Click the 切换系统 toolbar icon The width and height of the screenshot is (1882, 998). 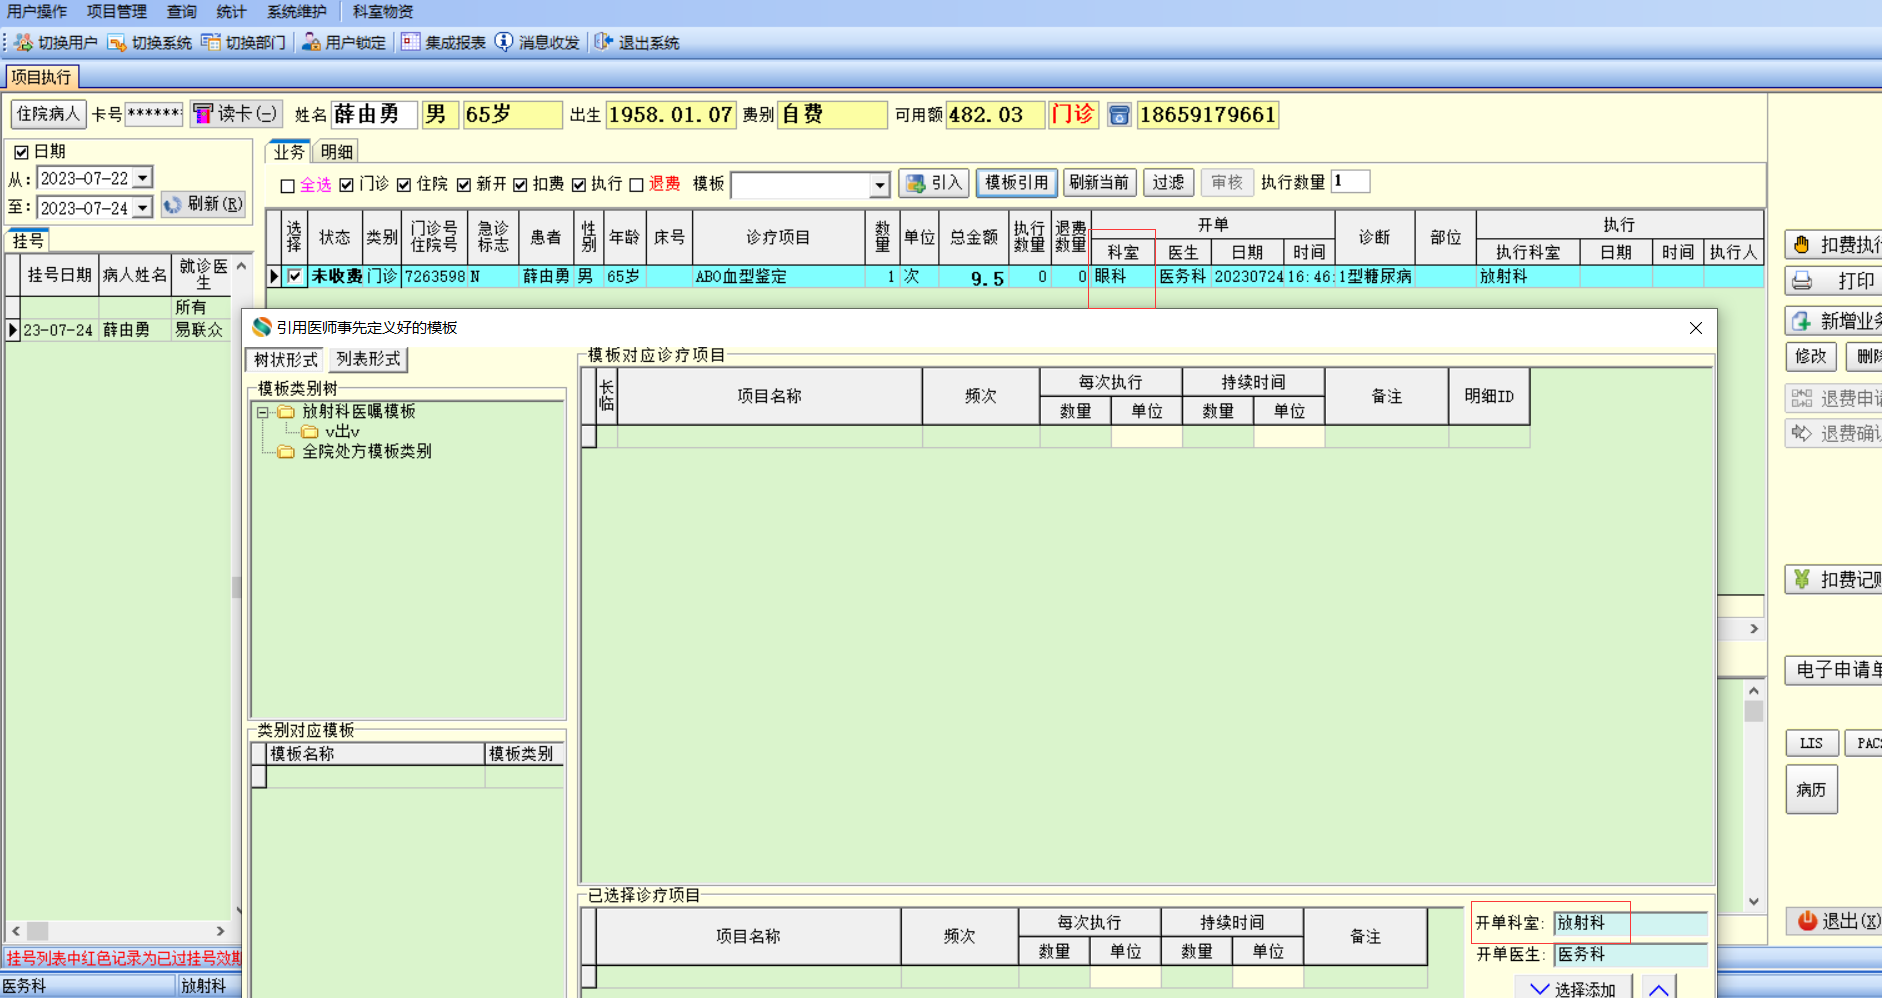coord(117,42)
